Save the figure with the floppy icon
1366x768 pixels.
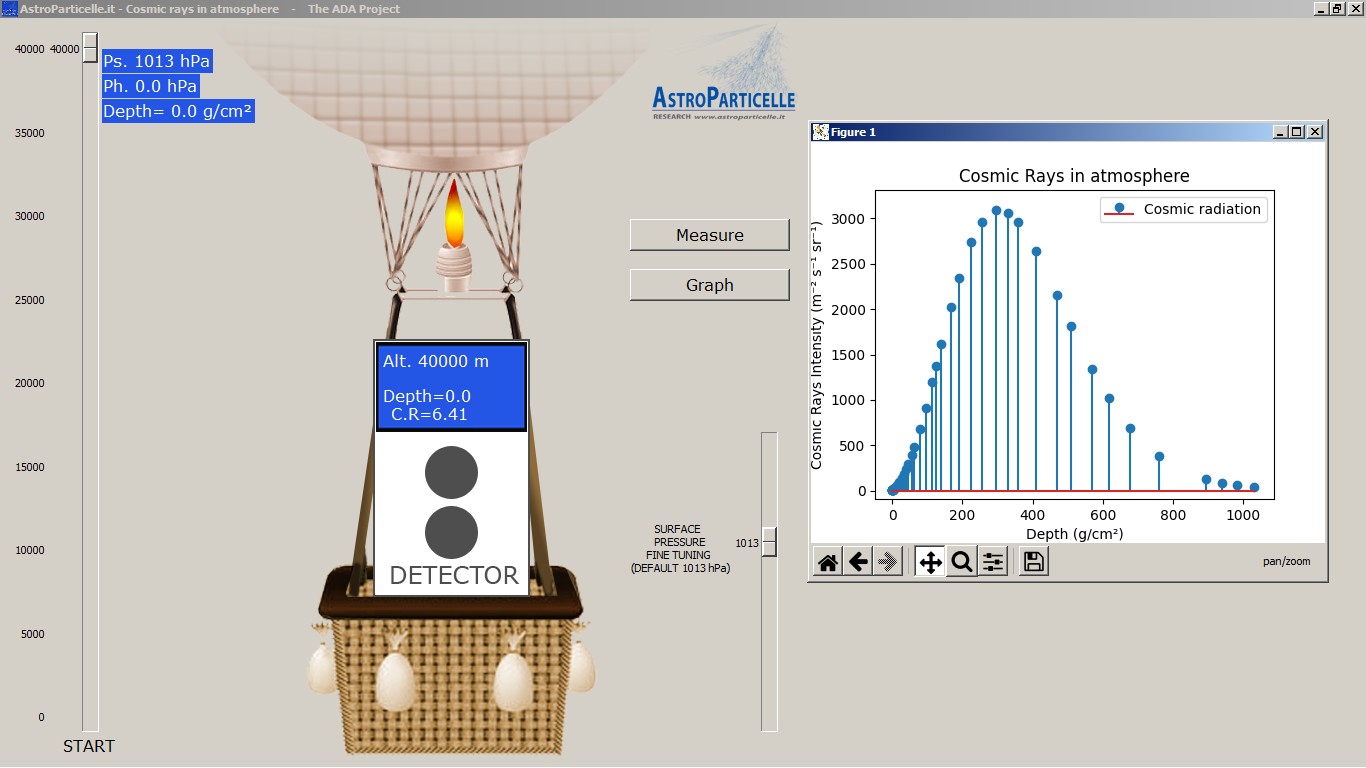[x=1035, y=562]
